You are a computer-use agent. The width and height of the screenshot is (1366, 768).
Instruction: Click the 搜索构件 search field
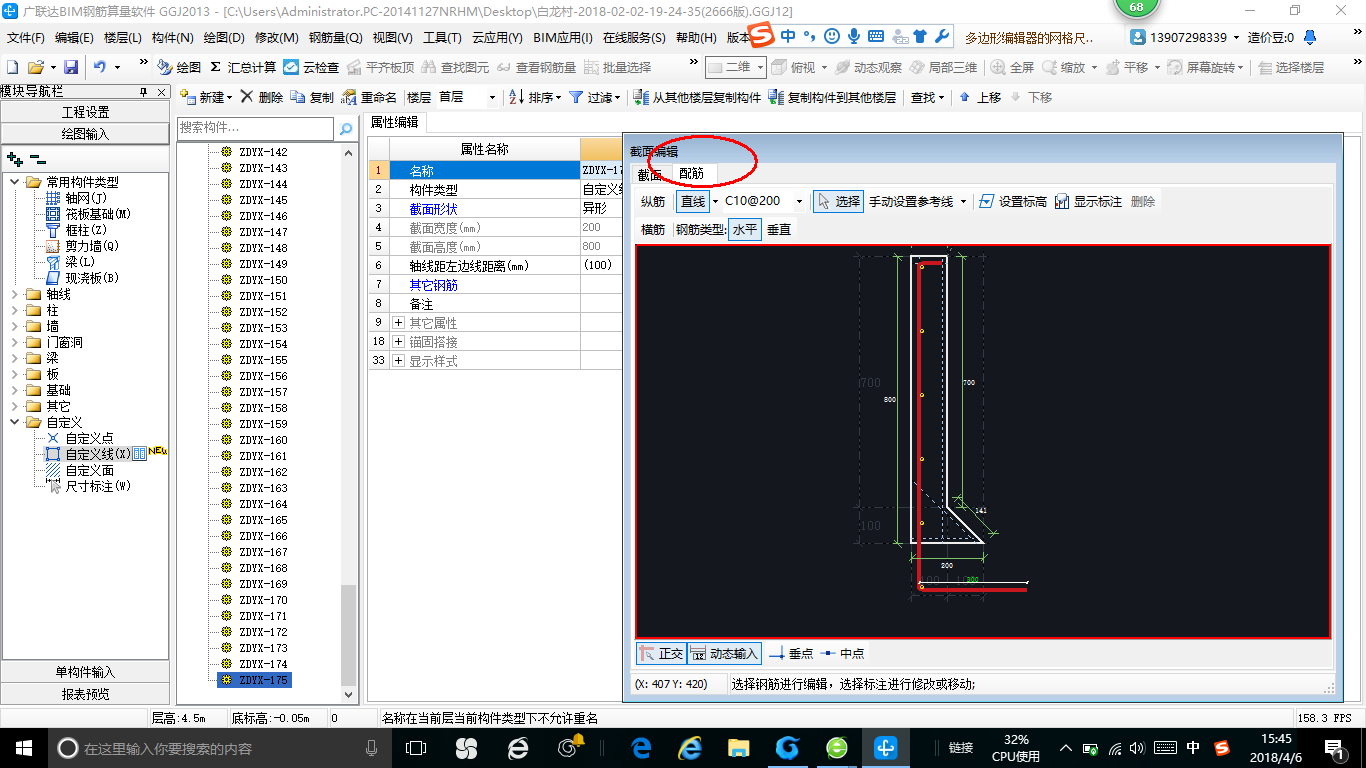[256, 129]
